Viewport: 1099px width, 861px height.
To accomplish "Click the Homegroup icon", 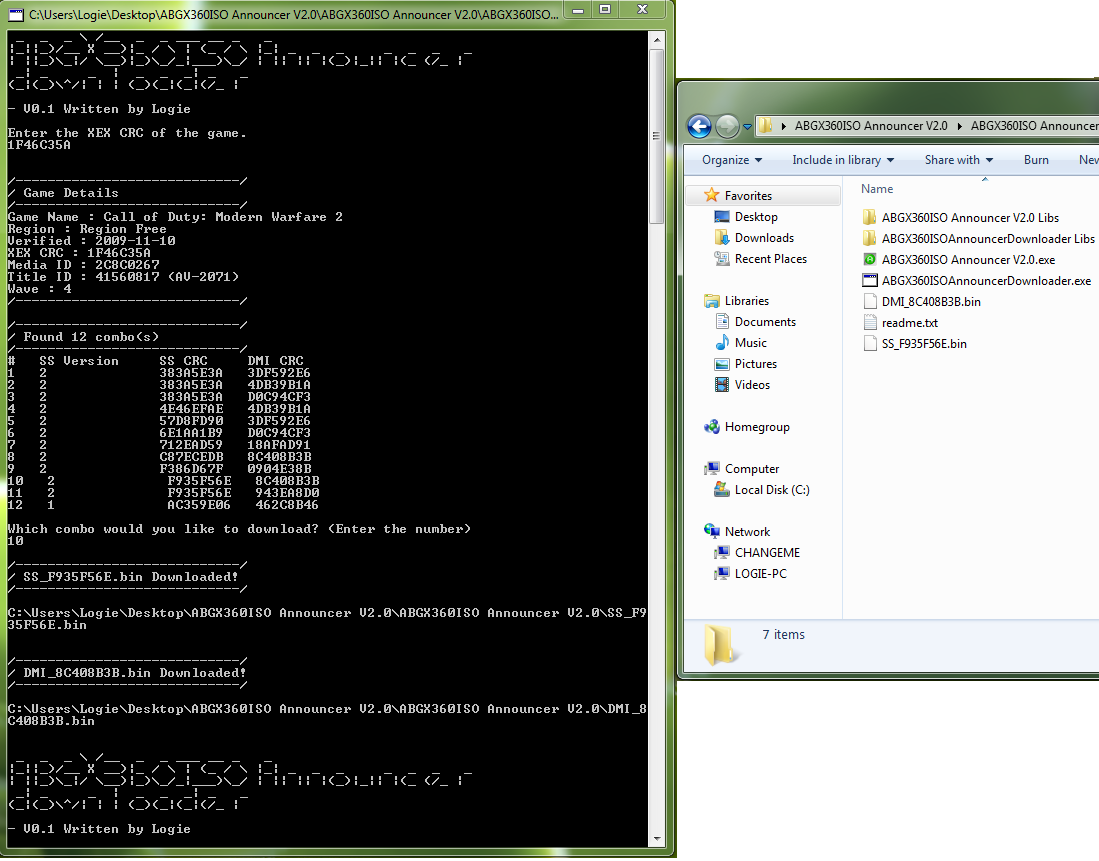I will 711,427.
